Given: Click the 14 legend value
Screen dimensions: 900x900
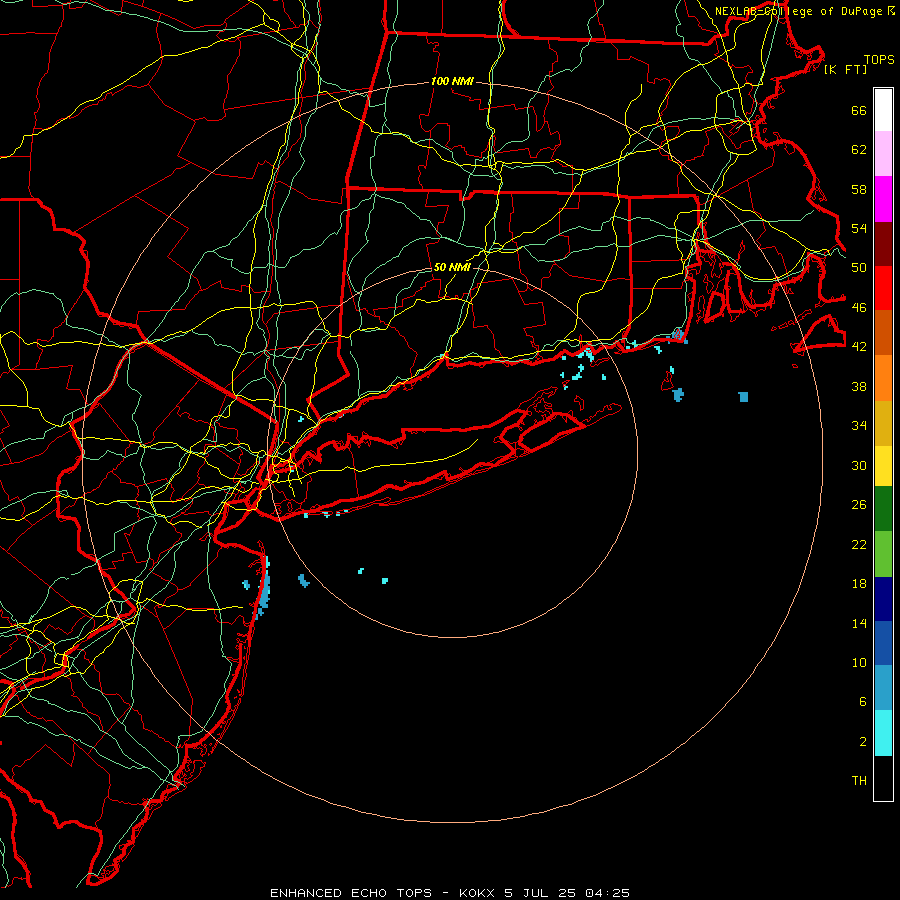Looking at the screenshot, I should click(x=859, y=623).
